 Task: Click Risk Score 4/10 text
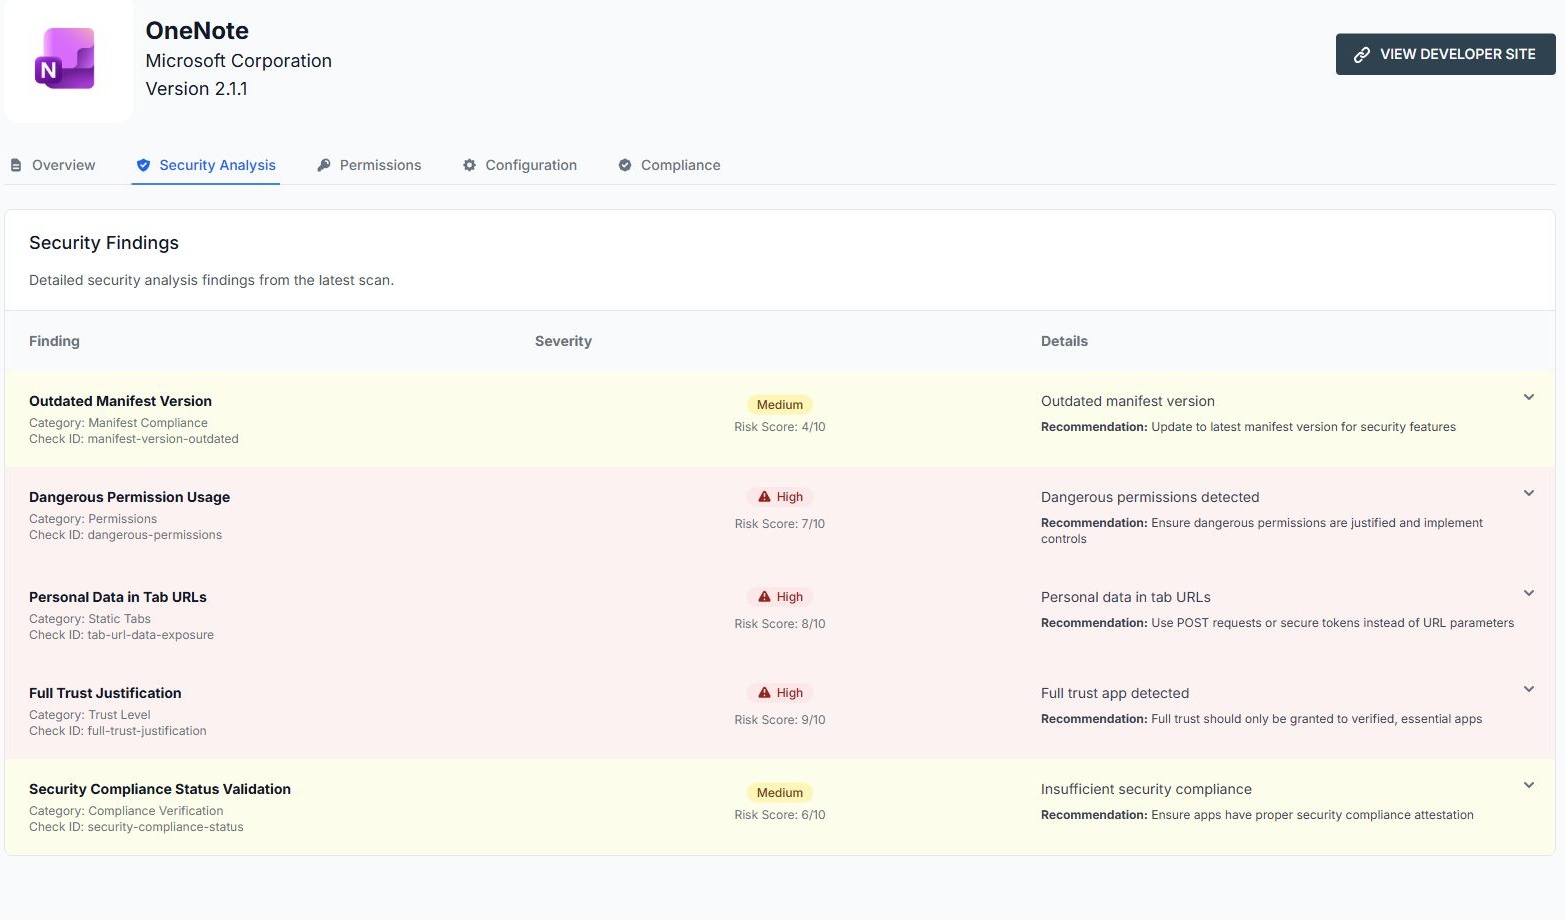click(x=780, y=427)
